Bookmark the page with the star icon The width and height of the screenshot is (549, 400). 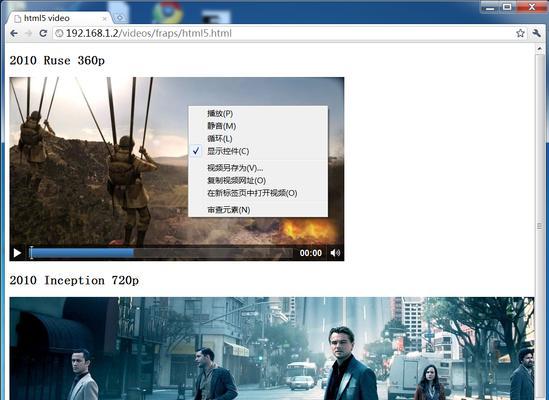[520, 33]
